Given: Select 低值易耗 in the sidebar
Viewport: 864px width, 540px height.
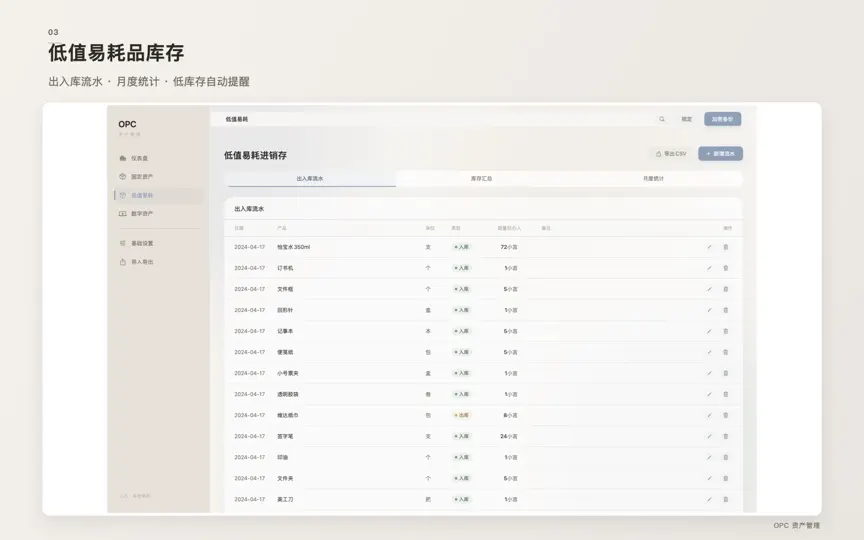Looking at the screenshot, I should (158, 195).
